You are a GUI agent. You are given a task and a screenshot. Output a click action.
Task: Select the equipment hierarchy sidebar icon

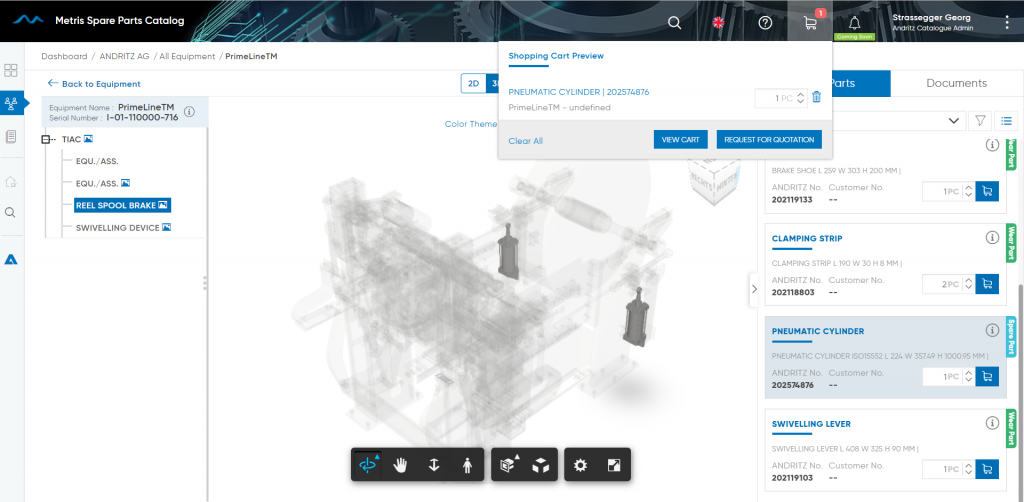(x=11, y=102)
